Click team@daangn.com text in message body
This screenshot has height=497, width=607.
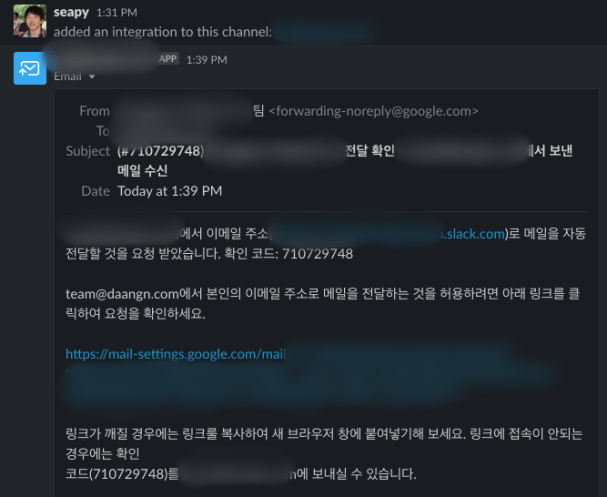tap(122, 294)
